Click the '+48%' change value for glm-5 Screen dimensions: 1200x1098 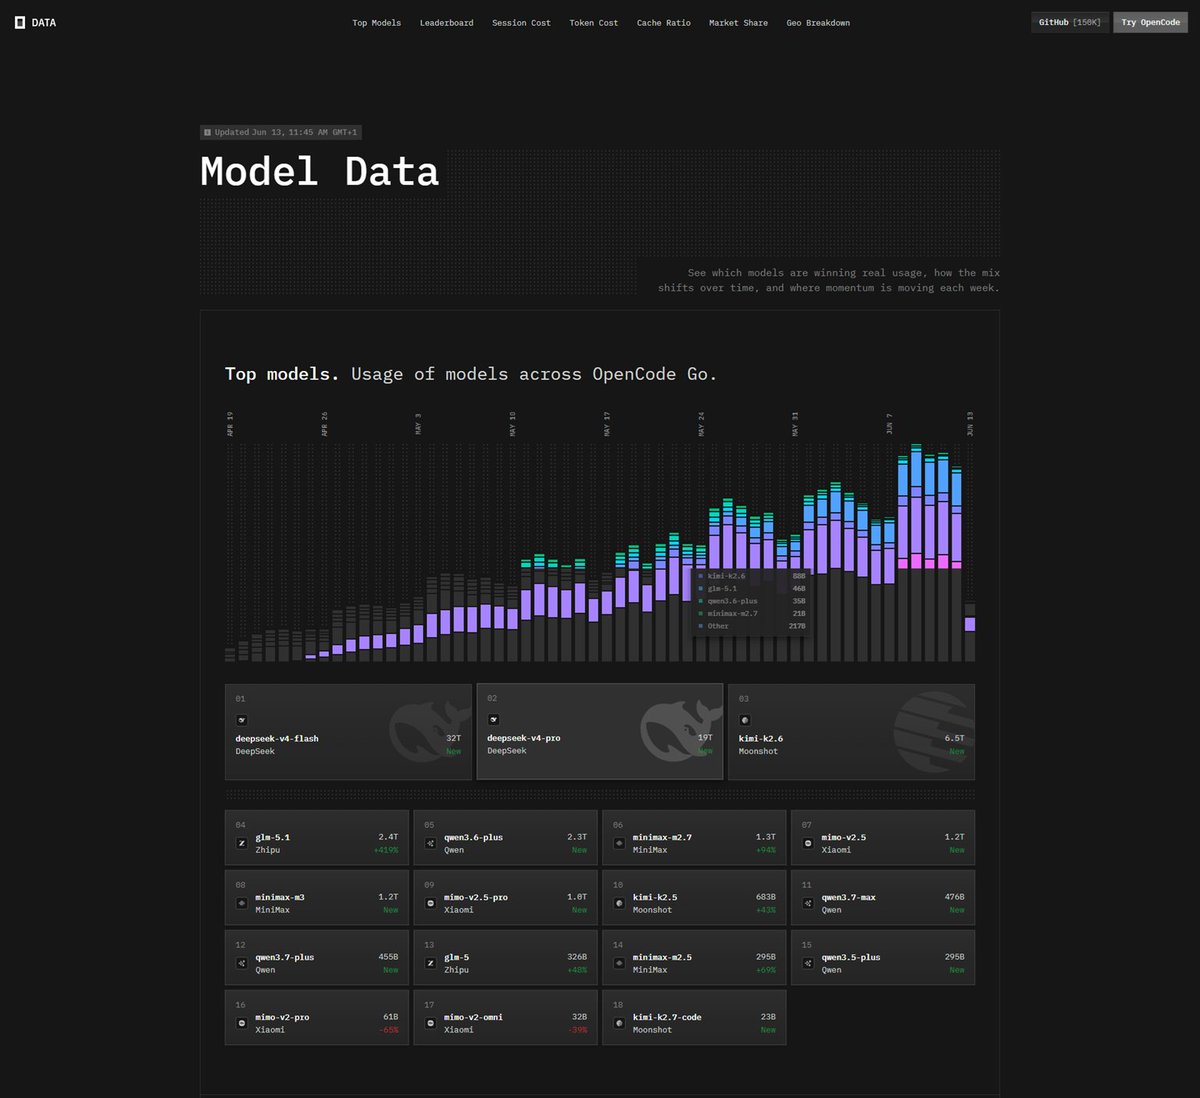[x=577, y=970]
